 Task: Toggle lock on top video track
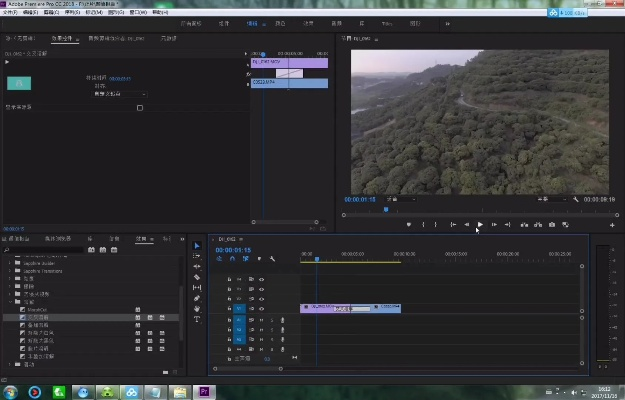(229, 279)
